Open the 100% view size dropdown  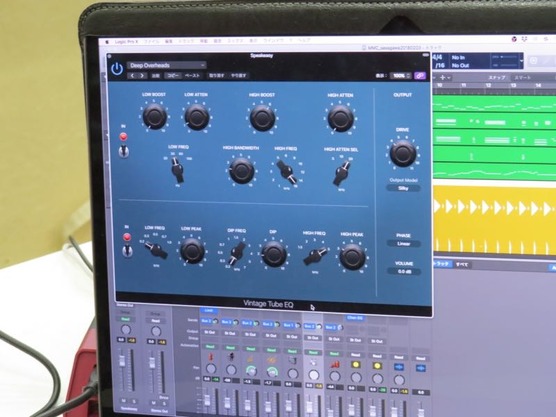point(400,76)
